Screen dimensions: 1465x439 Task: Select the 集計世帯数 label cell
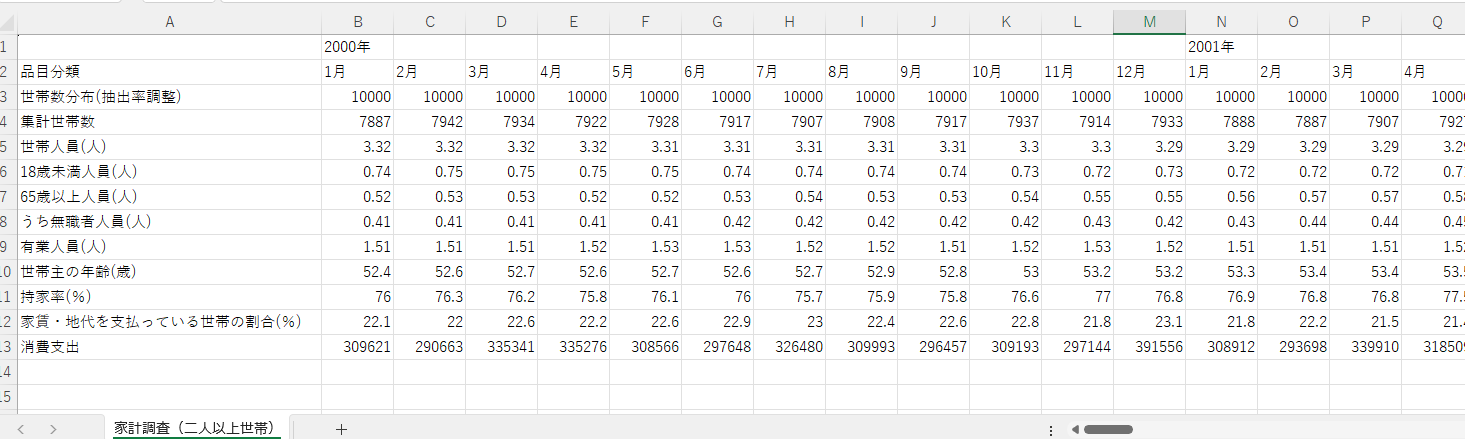pos(169,122)
